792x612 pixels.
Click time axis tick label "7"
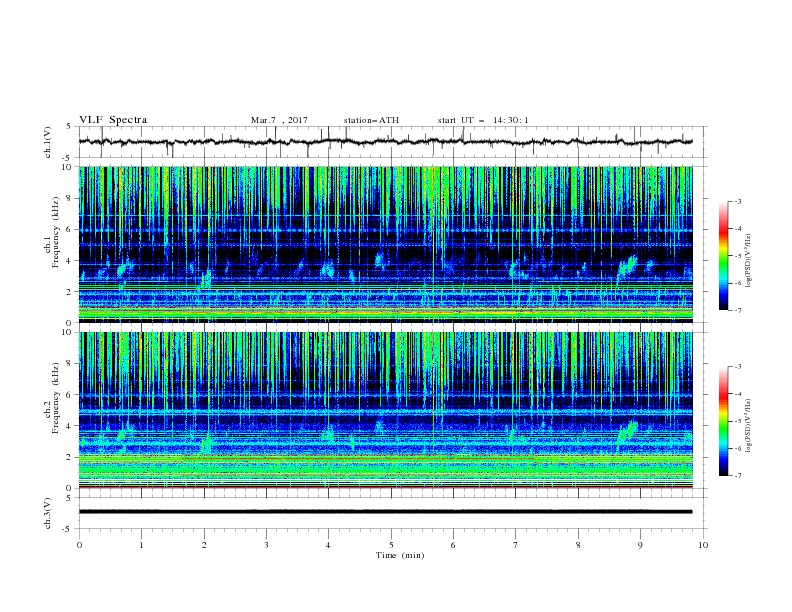[x=516, y=545]
